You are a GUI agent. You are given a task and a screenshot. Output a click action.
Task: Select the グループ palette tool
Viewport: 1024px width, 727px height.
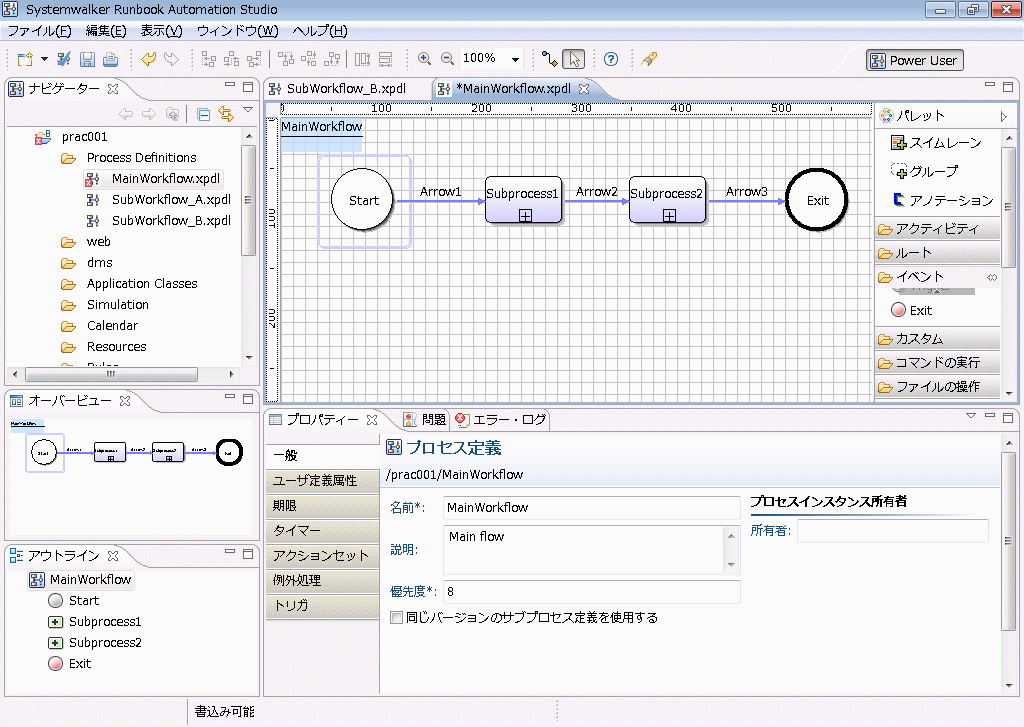coord(925,171)
